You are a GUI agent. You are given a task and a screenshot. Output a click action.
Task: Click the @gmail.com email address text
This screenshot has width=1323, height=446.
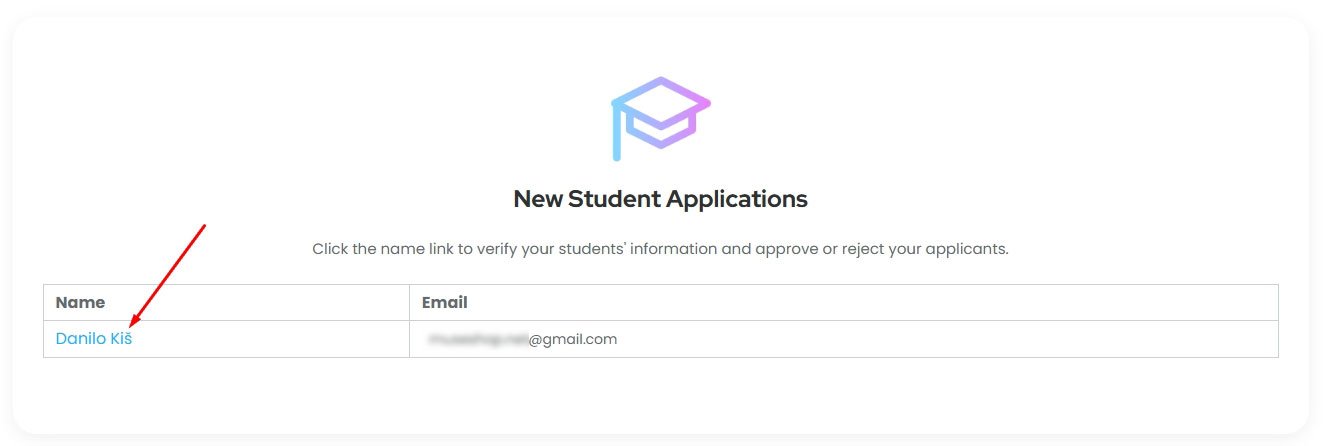573,339
